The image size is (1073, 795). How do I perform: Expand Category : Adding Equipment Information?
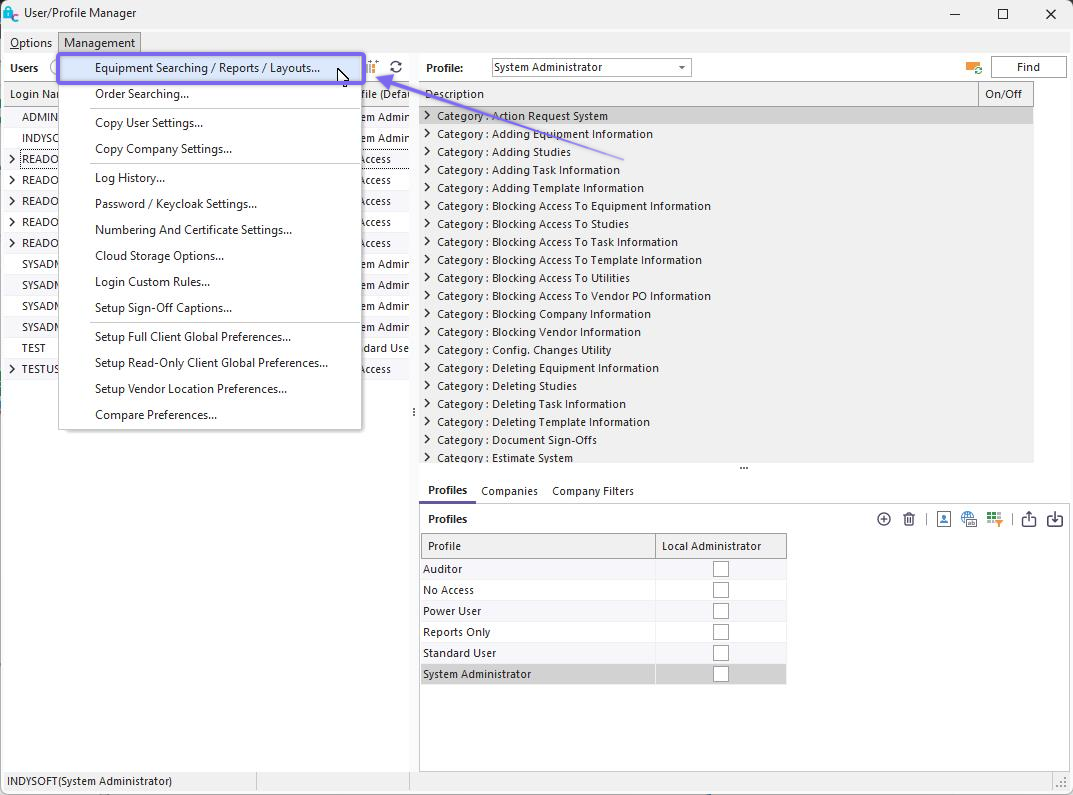coord(428,134)
